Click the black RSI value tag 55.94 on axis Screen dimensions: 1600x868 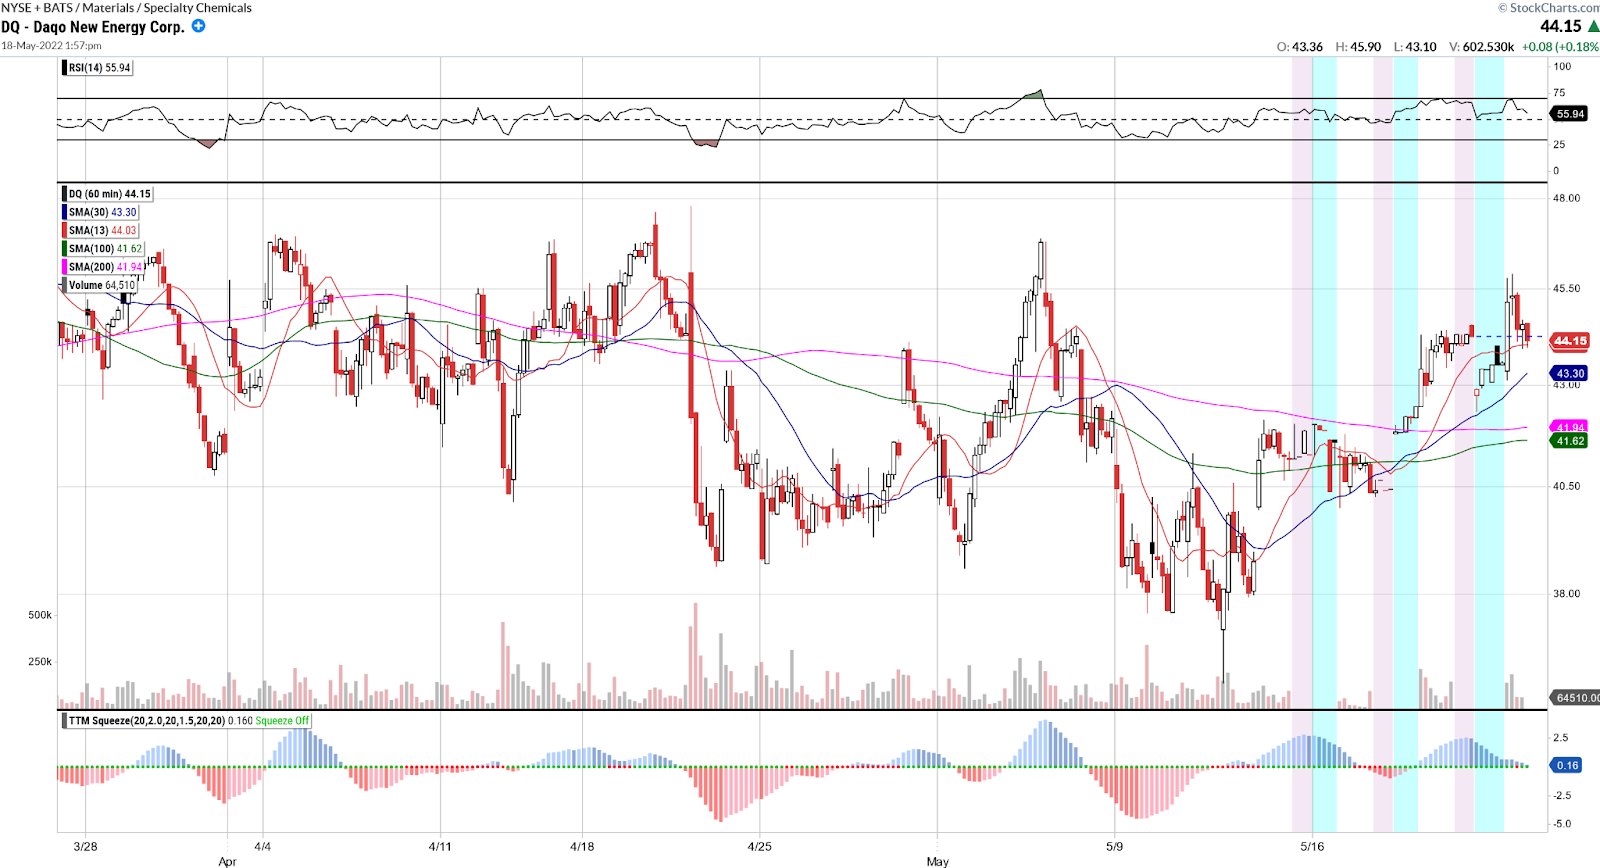pos(1570,114)
